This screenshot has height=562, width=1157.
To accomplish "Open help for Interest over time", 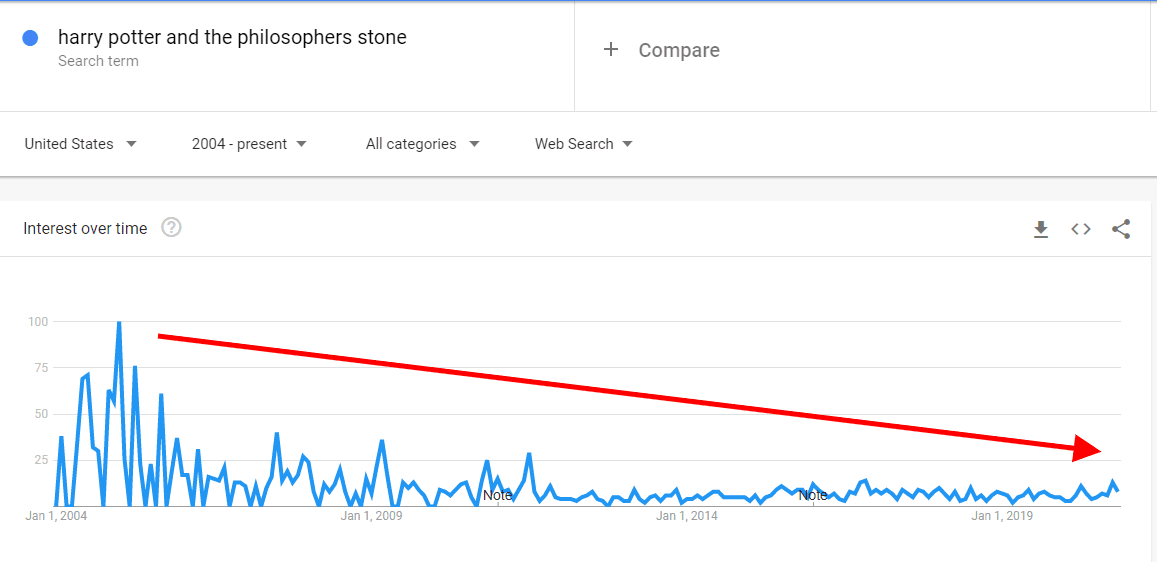I will 171,228.
